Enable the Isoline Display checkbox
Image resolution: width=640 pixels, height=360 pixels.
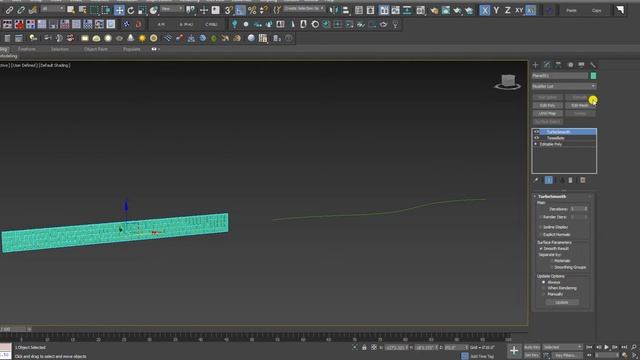click(540, 227)
